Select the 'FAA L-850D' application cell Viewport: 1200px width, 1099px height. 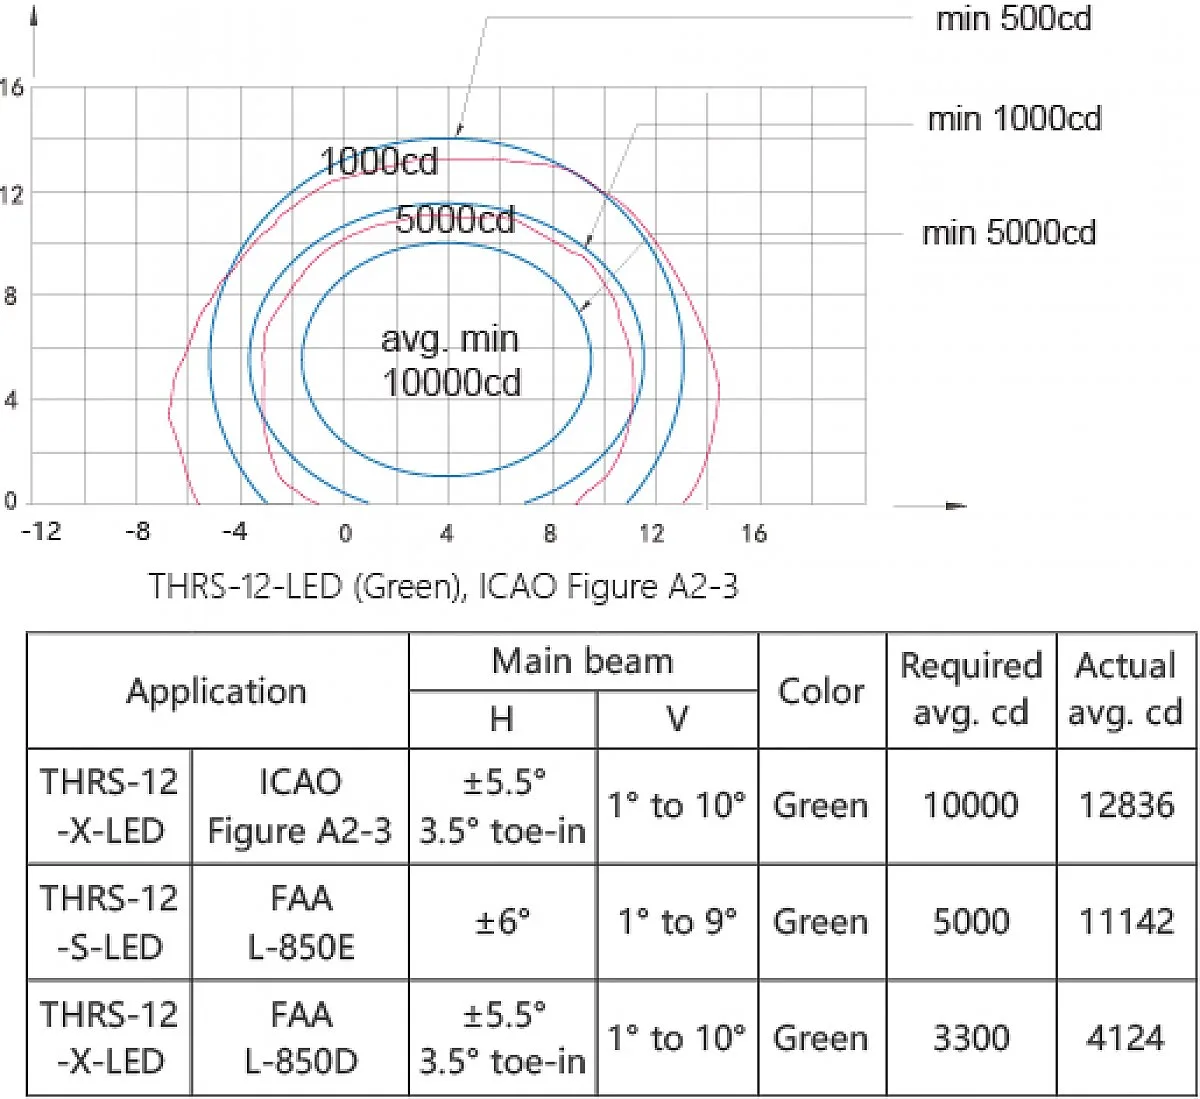coord(300,1038)
